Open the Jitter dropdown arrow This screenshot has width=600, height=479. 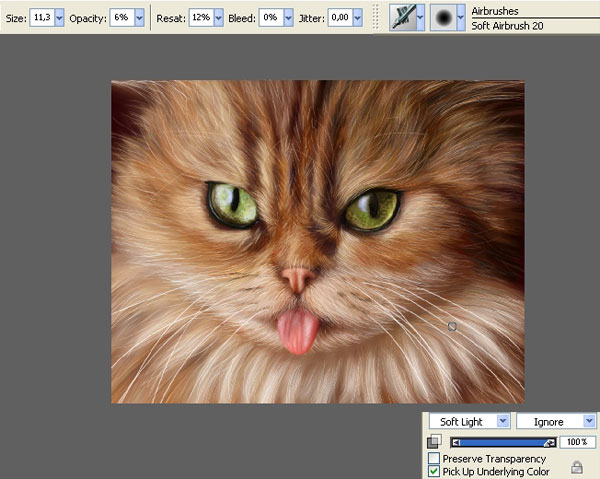(358, 18)
